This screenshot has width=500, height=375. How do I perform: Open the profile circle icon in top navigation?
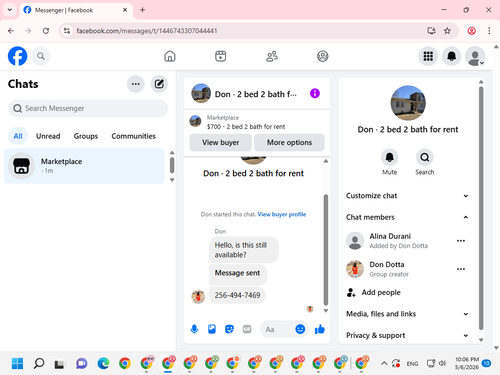point(322,56)
